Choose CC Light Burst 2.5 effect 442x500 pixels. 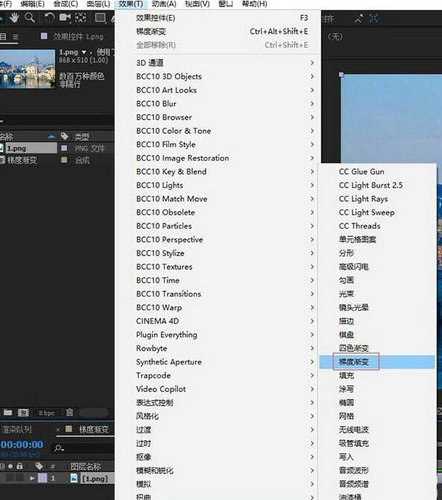click(378, 185)
